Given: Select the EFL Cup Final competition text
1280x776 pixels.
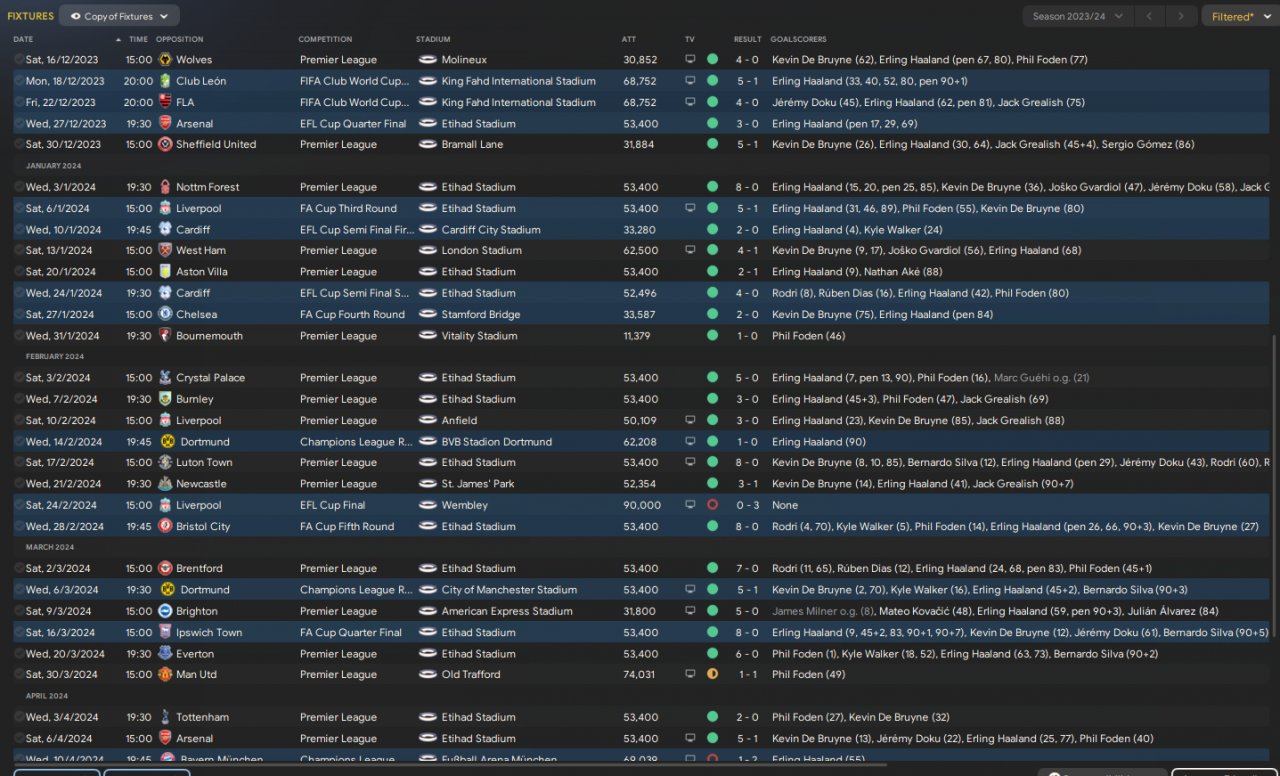Looking at the screenshot, I should click(333, 505).
